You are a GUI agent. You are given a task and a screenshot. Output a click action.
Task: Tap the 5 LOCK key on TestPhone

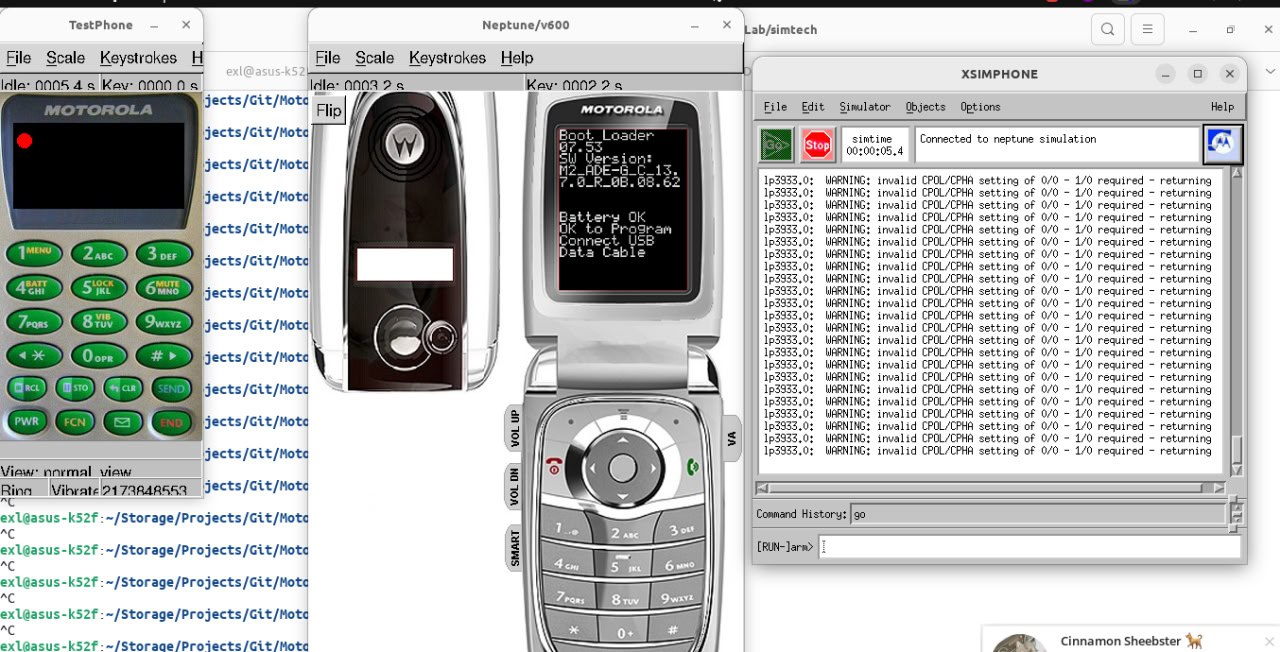pyautogui.click(x=98, y=288)
